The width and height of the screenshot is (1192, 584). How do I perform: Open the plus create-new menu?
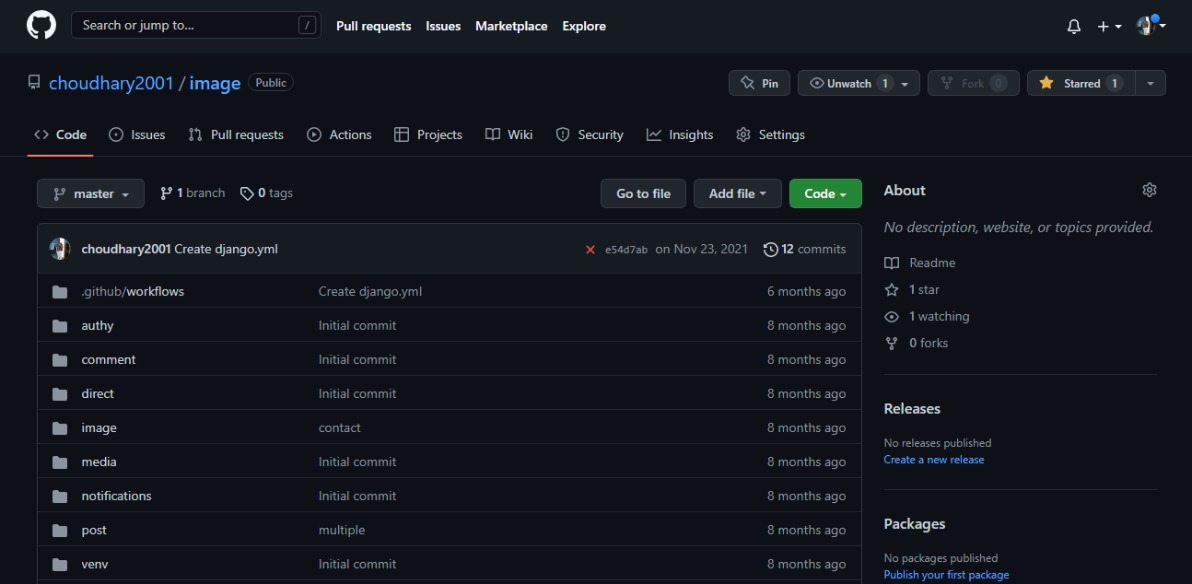tap(1109, 27)
